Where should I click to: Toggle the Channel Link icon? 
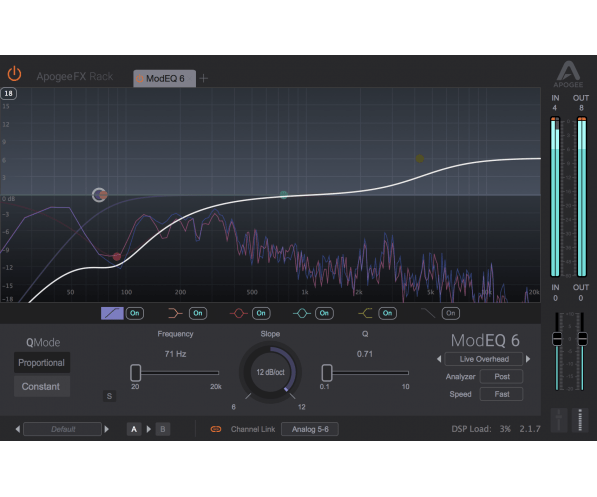[216, 429]
